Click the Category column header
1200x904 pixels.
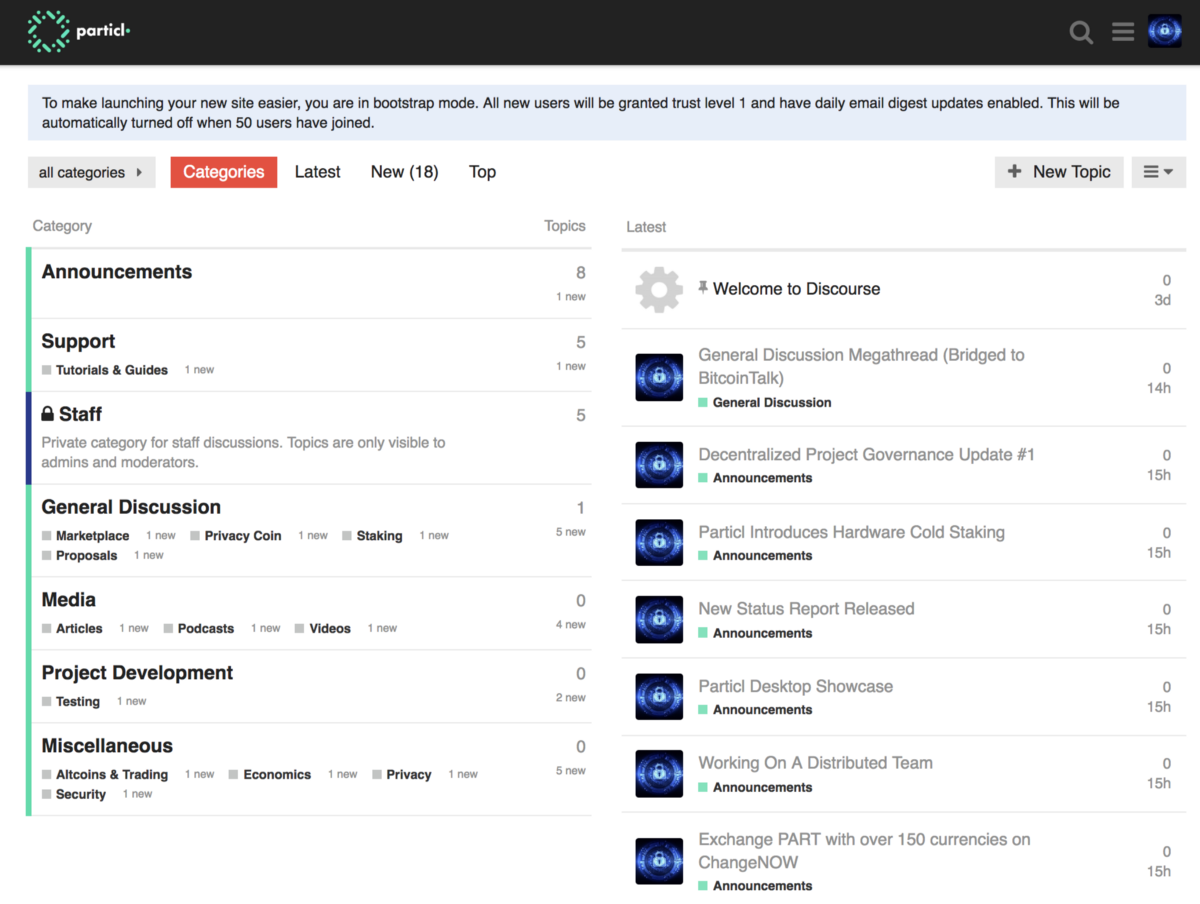(x=62, y=226)
